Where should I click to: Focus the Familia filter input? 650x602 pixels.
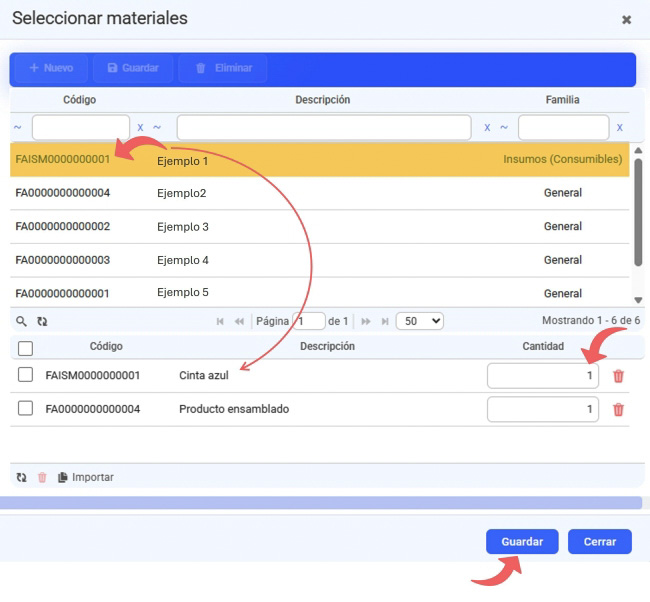[x=563, y=127]
